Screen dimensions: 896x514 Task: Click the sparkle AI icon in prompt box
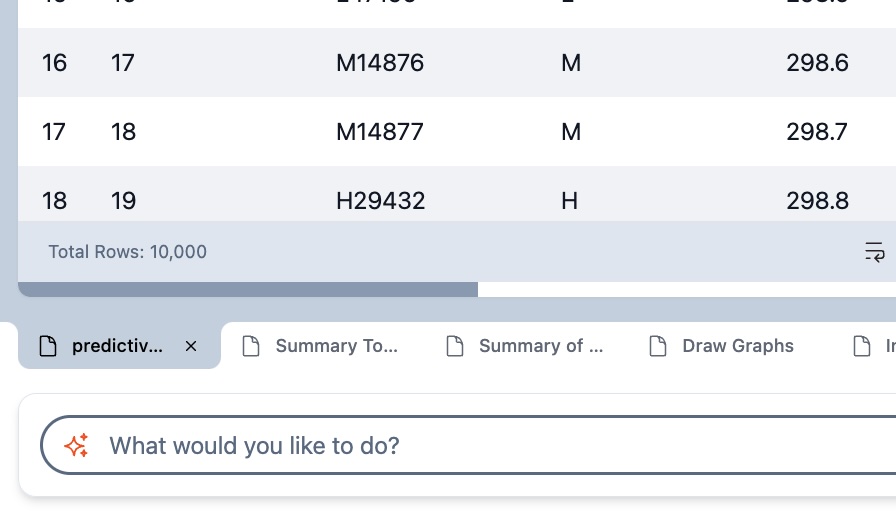pyautogui.click(x=77, y=446)
